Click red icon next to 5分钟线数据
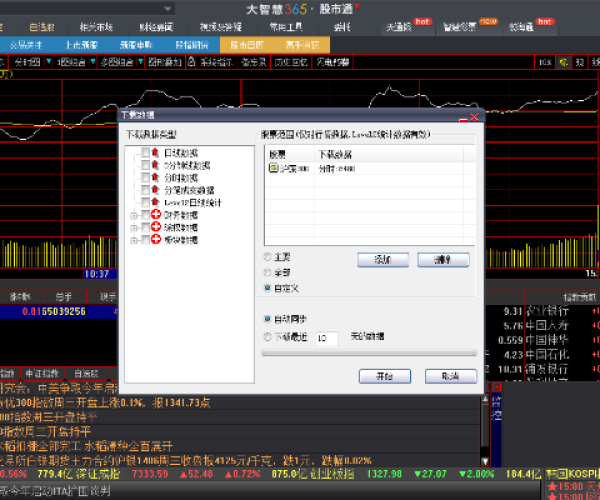The width and height of the screenshot is (600, 500). [x=156, y=165]
